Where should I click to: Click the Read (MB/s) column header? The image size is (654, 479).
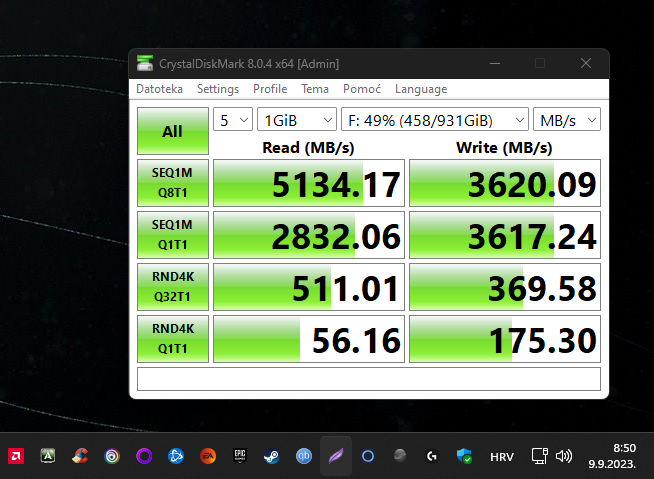coord(308,148)
